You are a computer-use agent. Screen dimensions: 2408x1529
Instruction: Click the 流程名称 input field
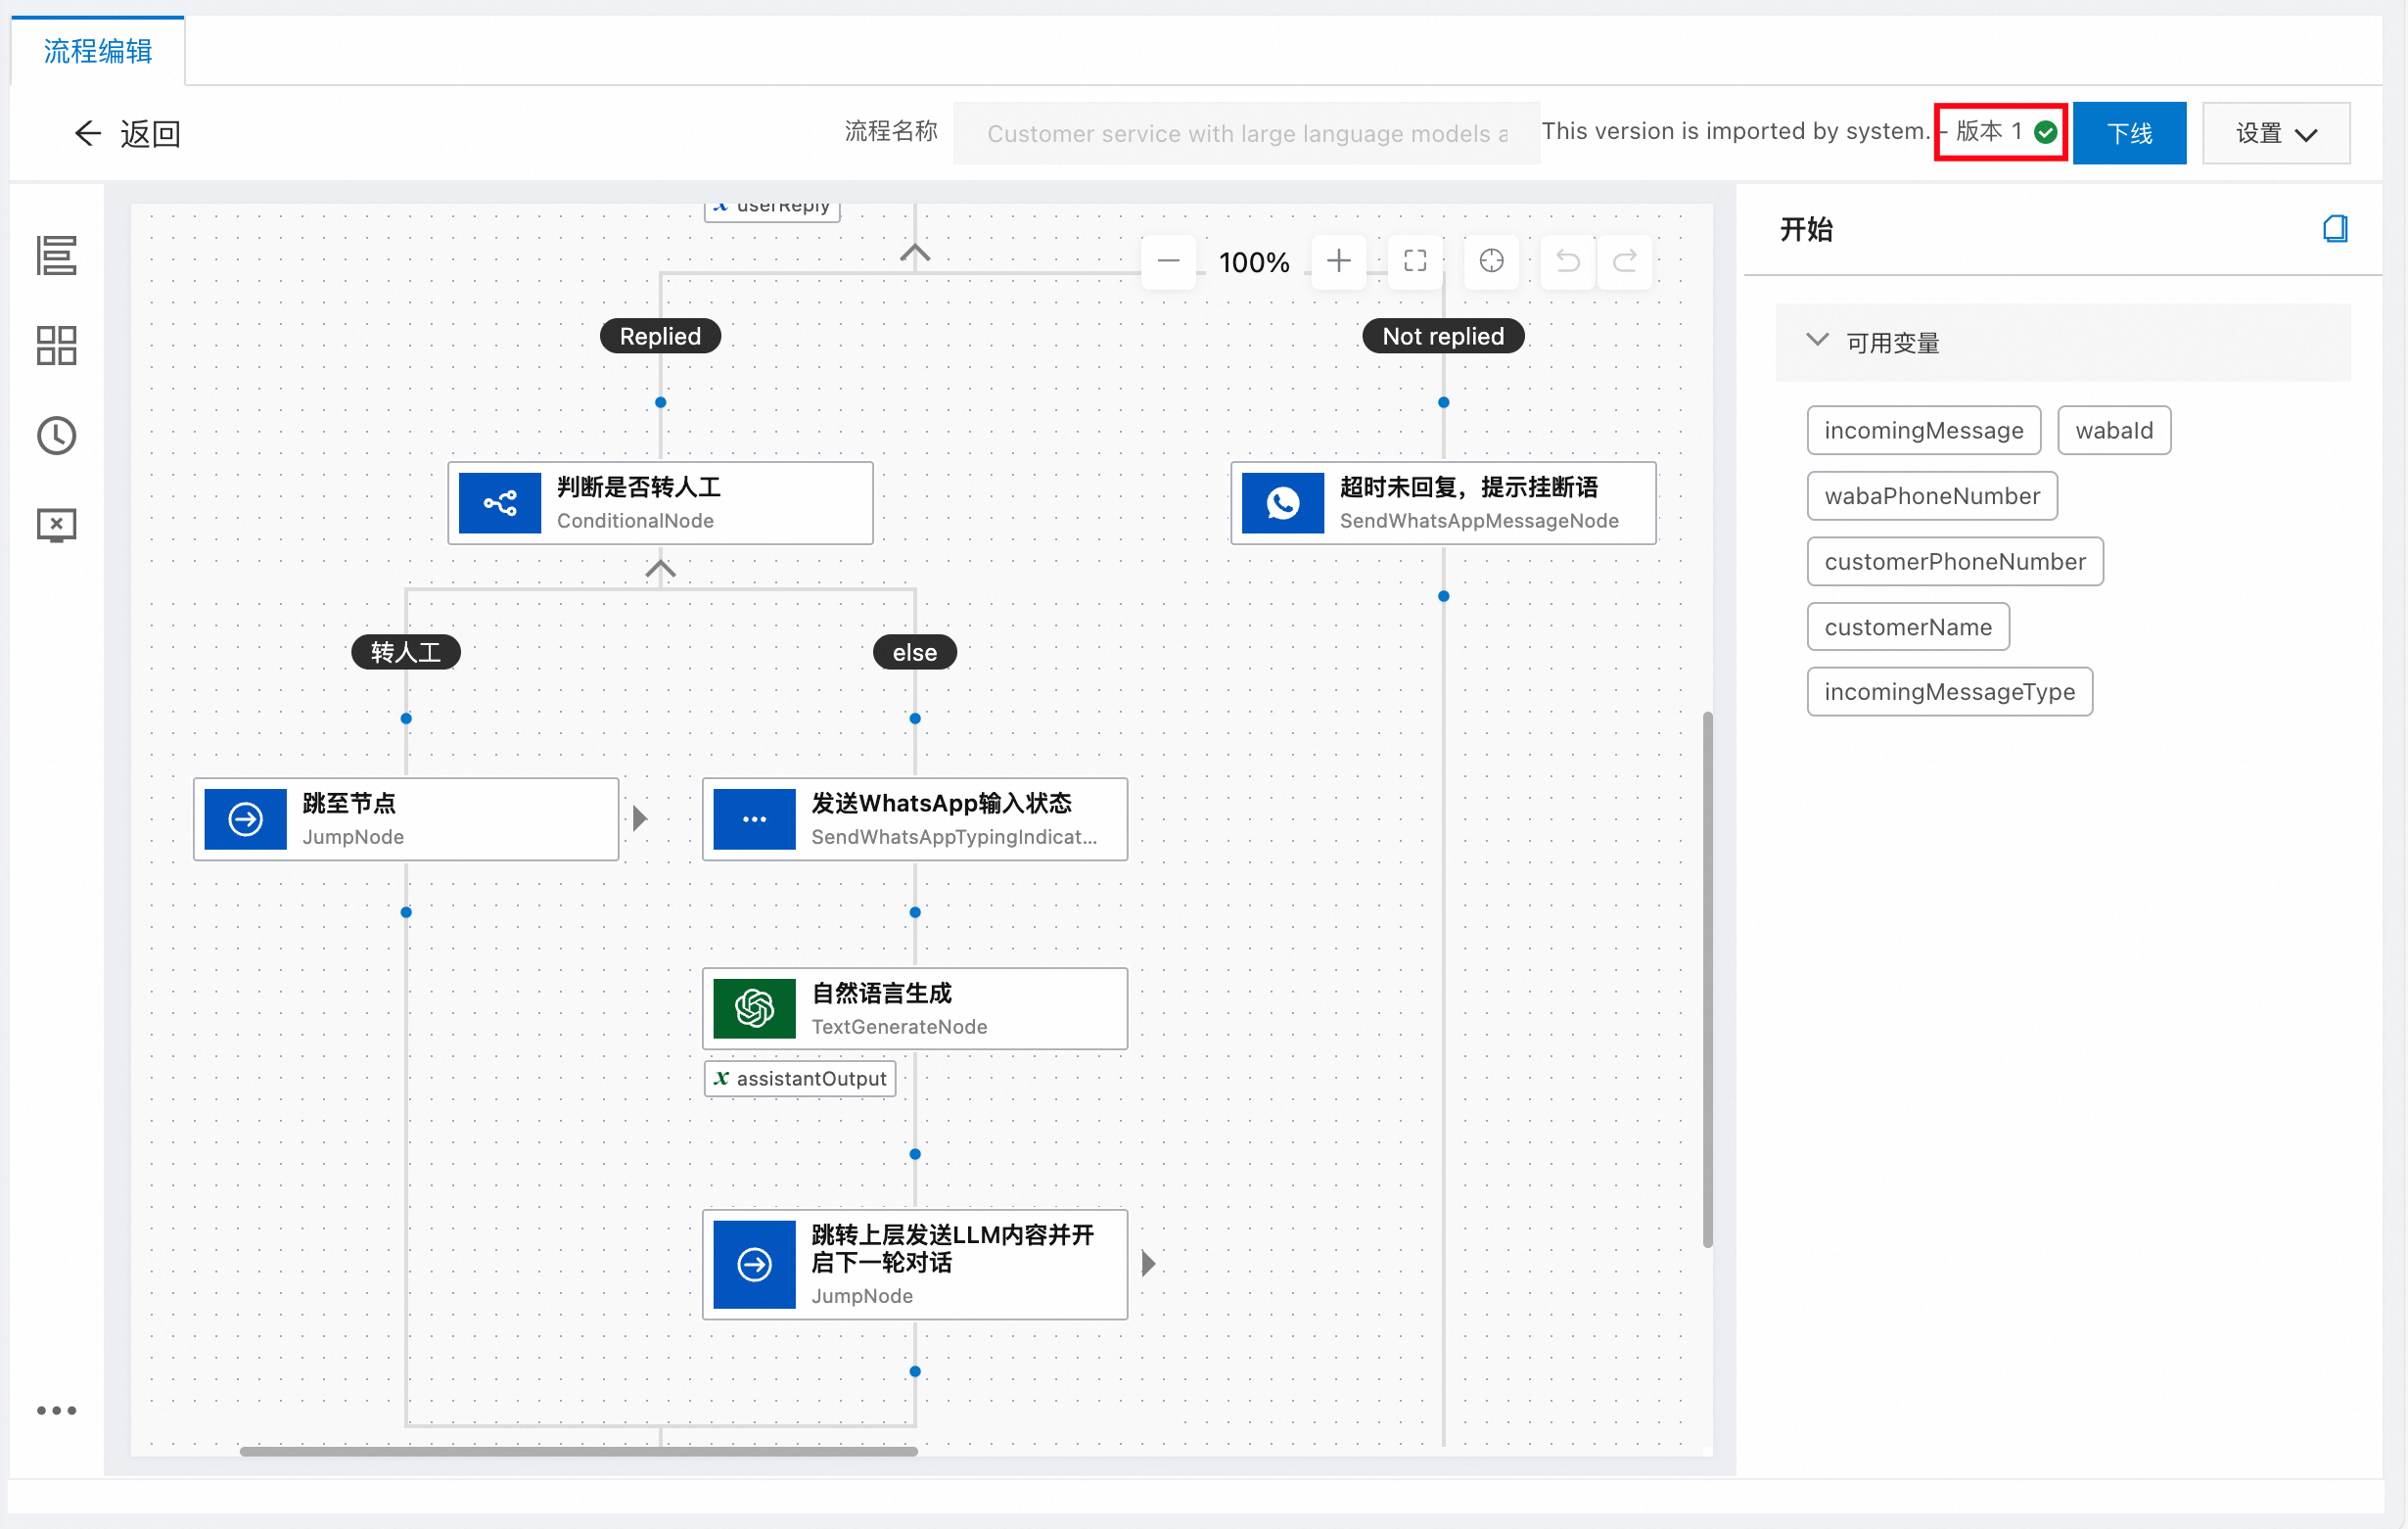click(1245, 134)
